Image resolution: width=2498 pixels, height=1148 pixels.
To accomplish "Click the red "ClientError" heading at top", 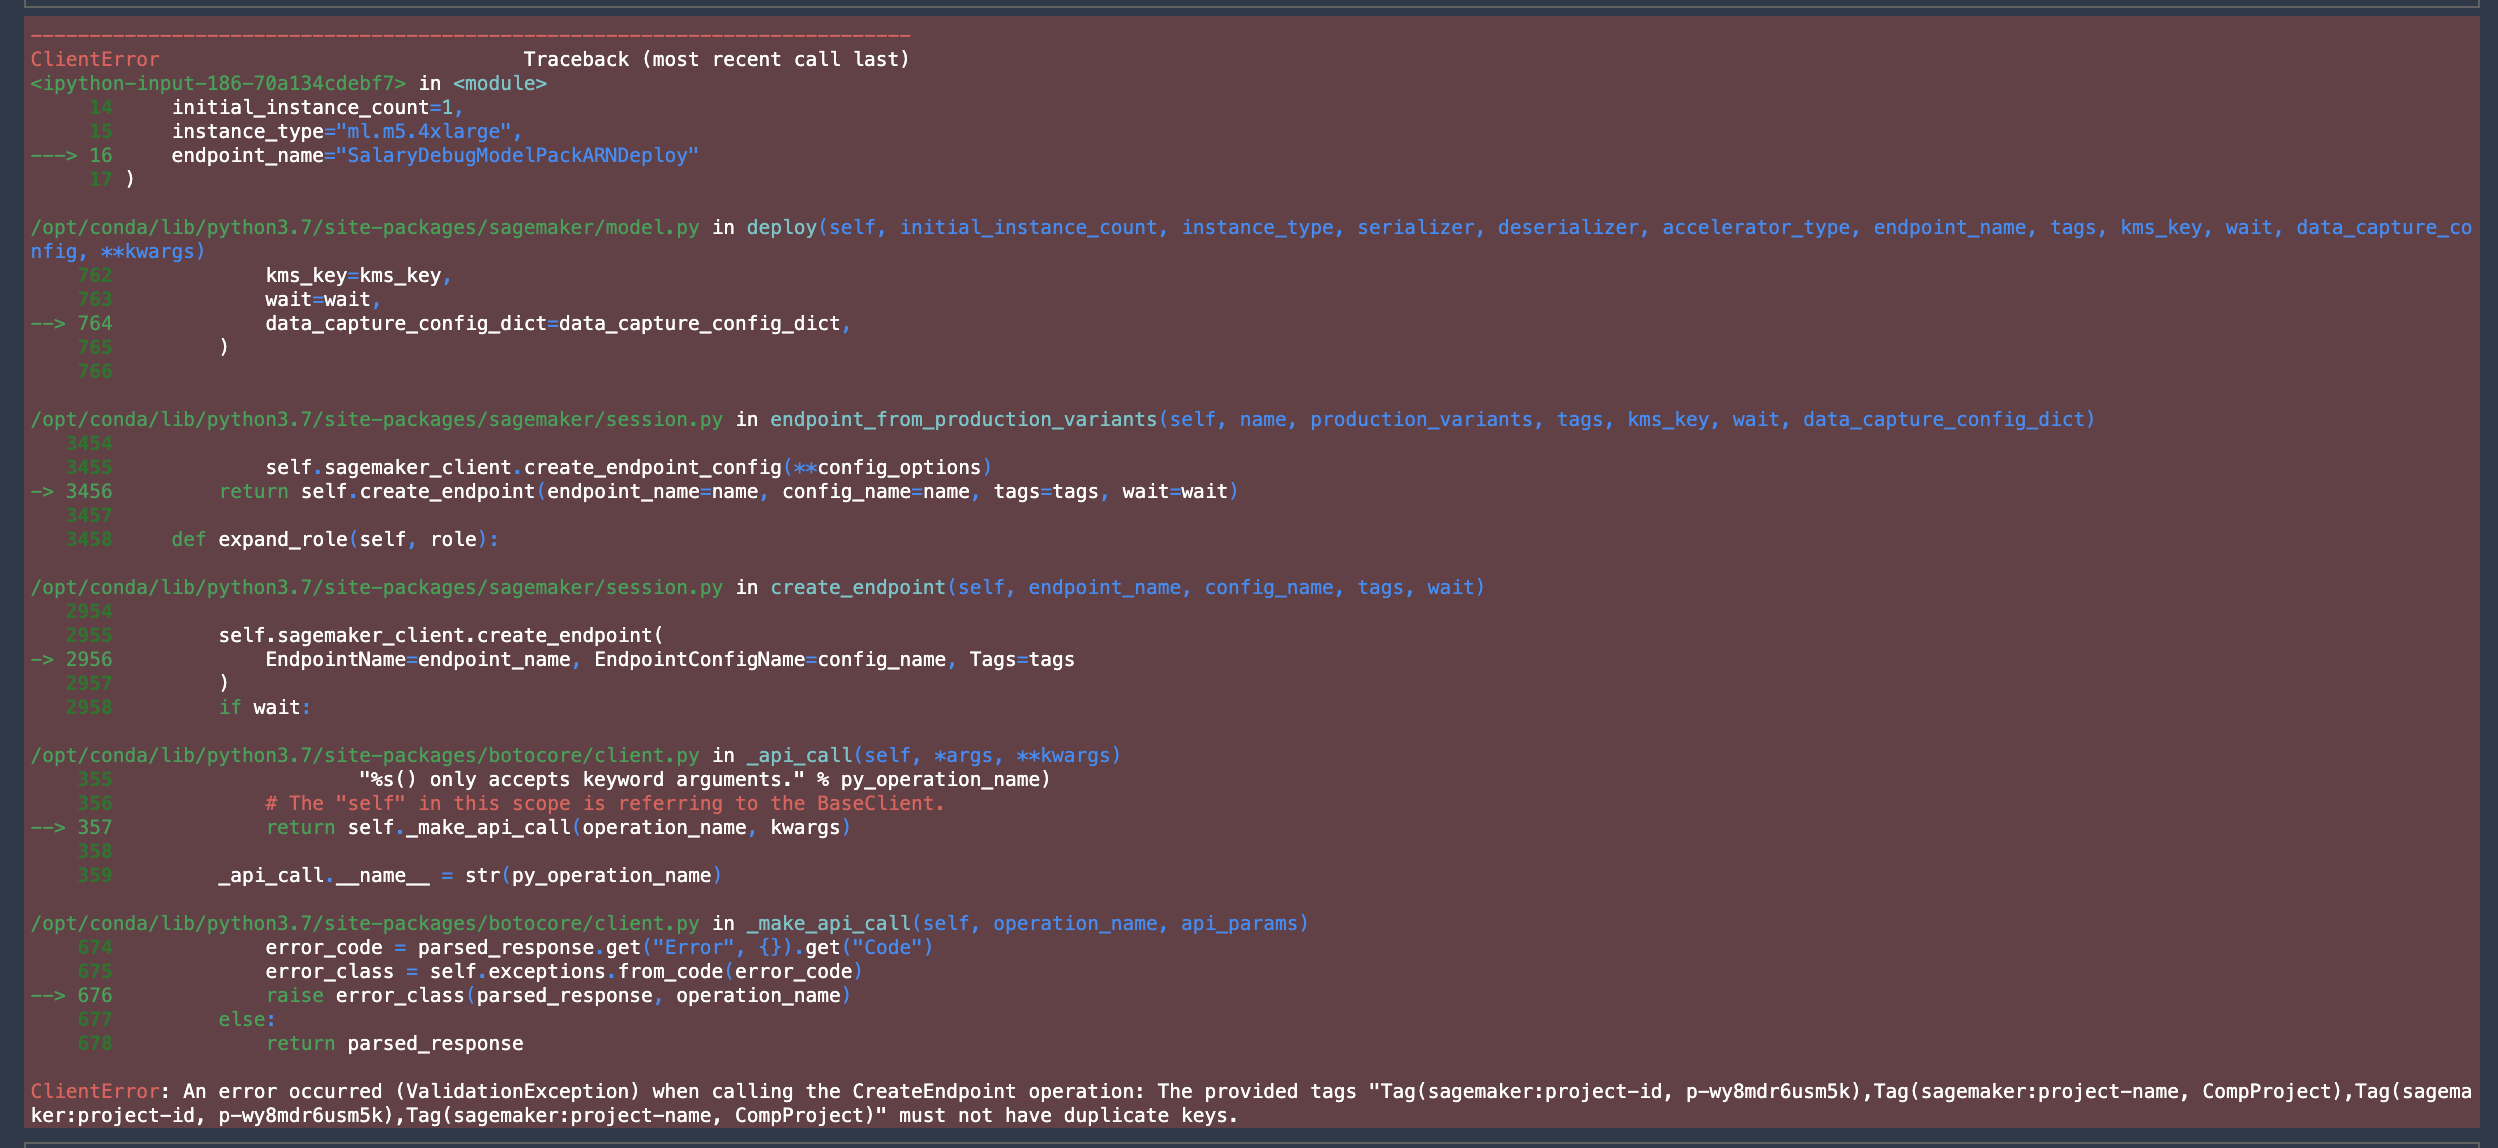I will tap(95, 59).
